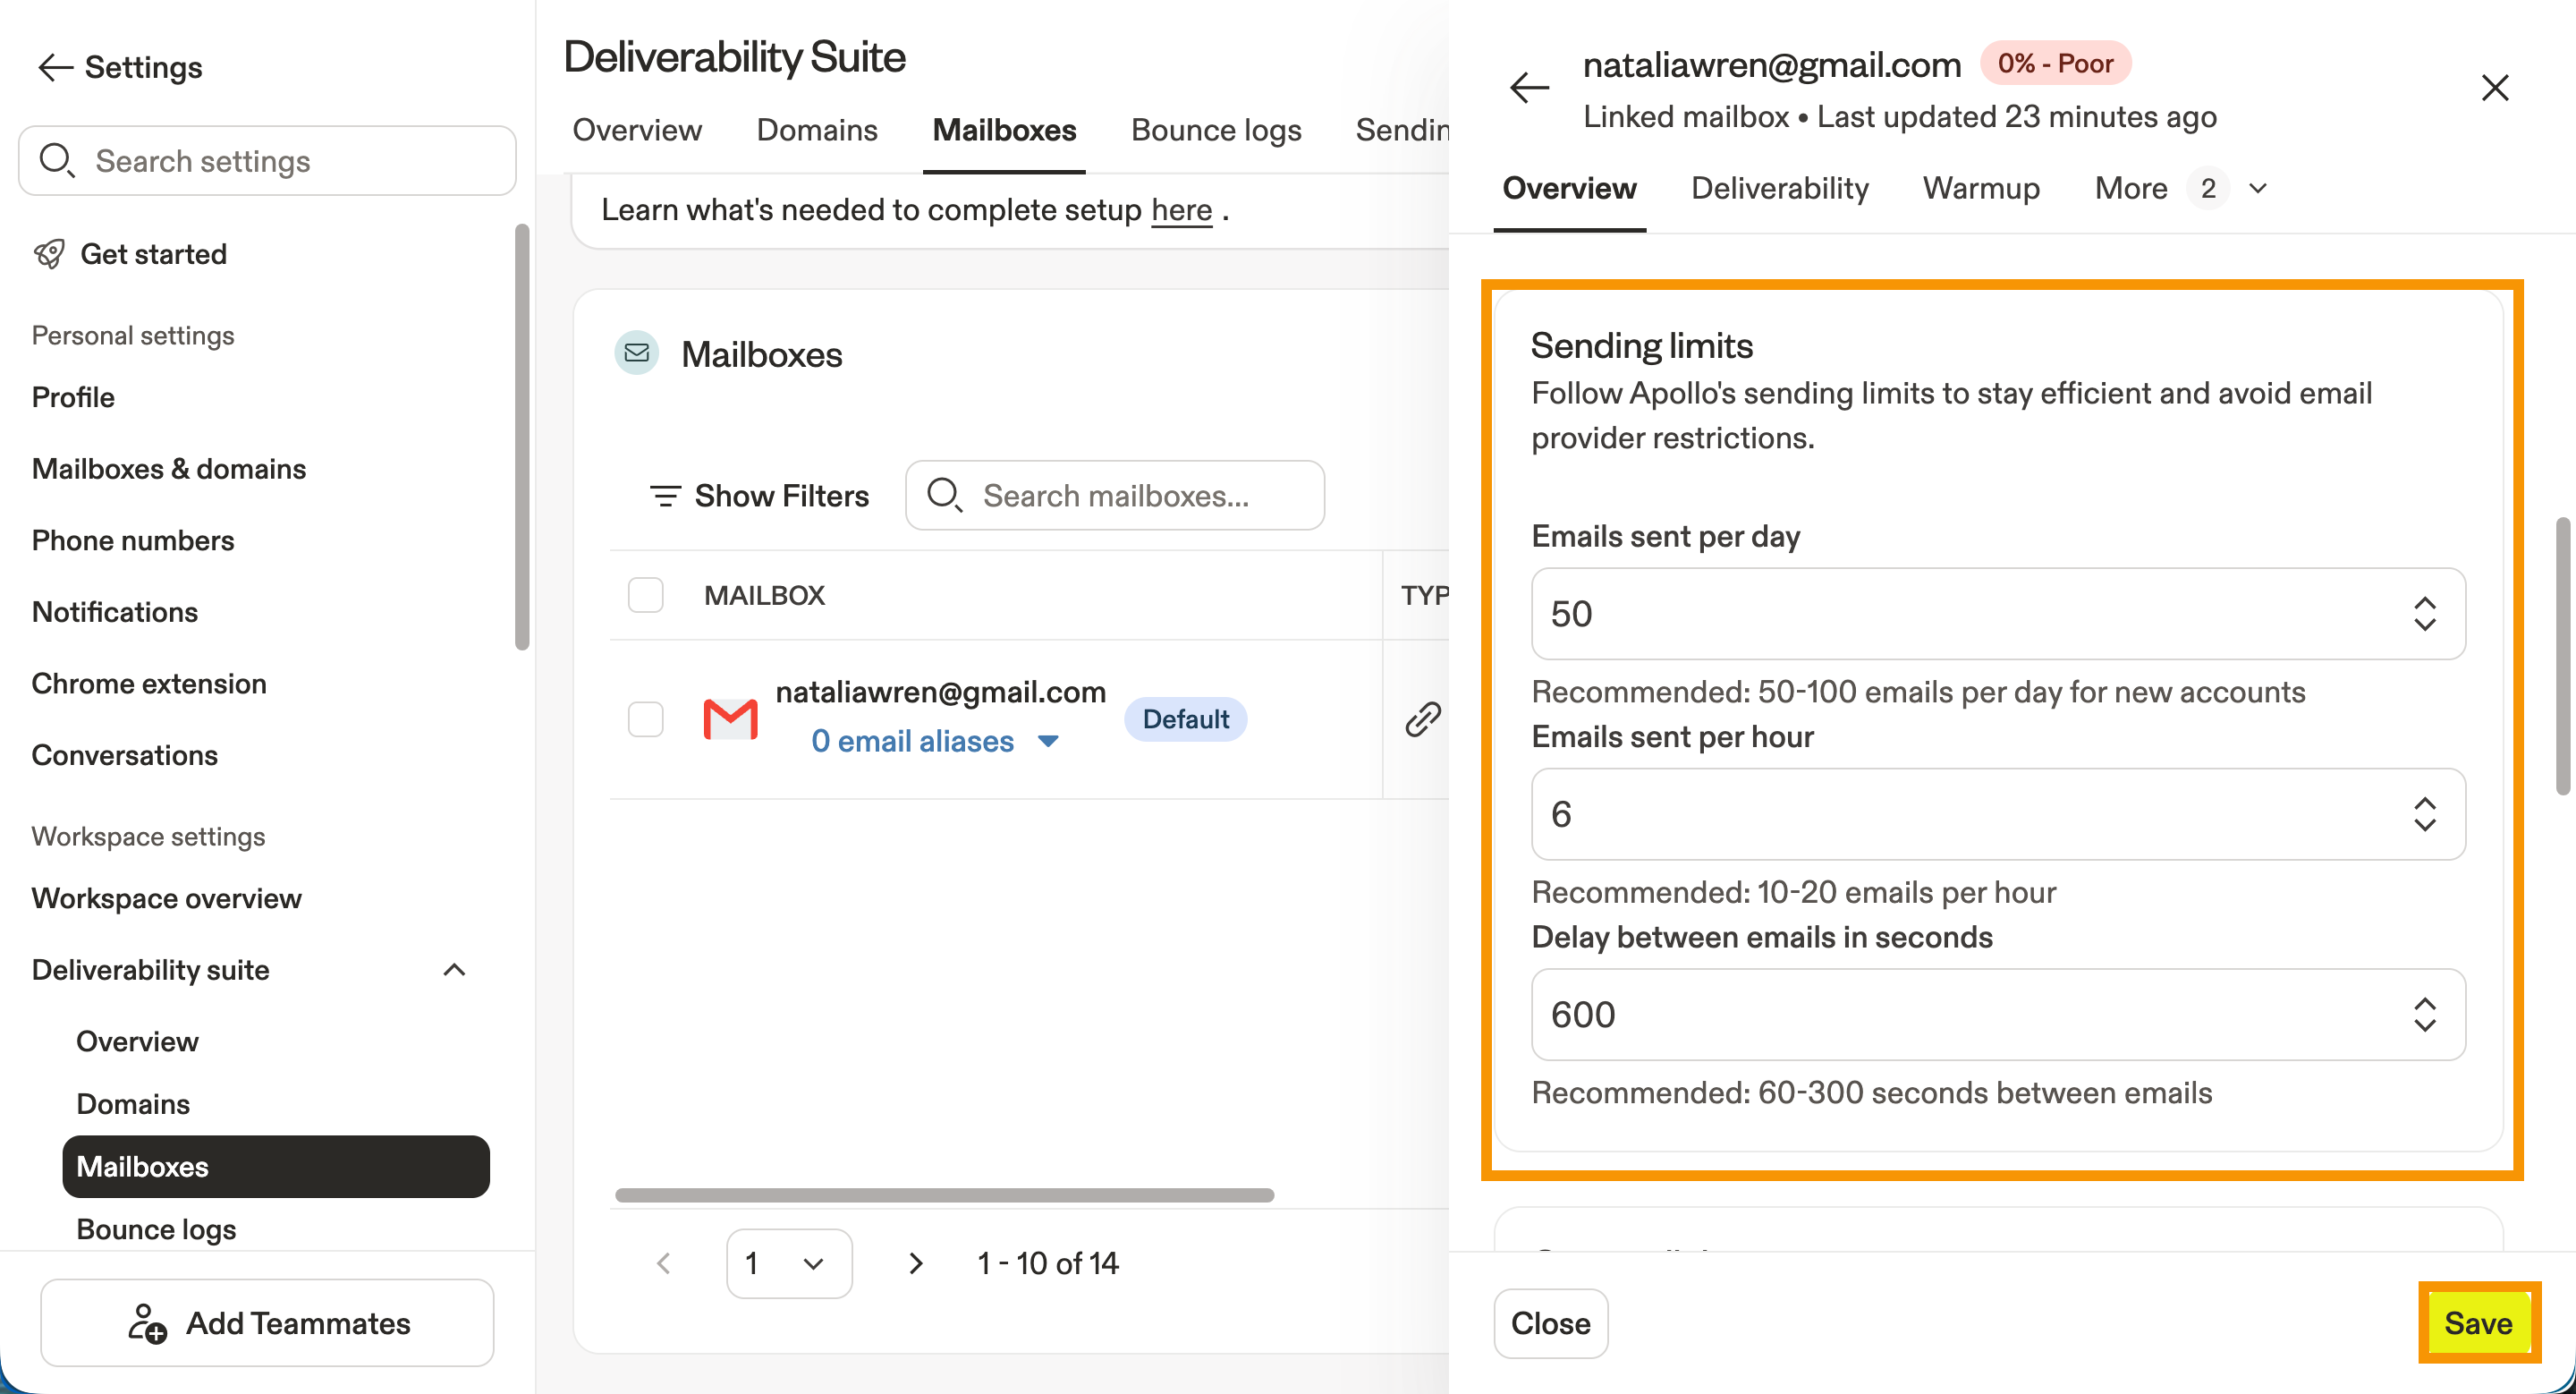Click the envelope icon beside Mailboxes heading

click(636, 353)
